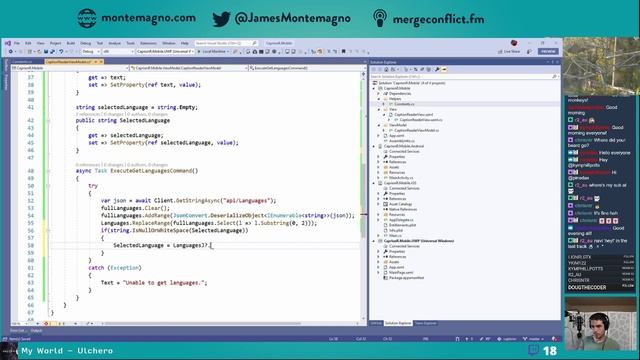
Task: Select Asset Catalogs in iOS project
Action: tap(400, 204)
